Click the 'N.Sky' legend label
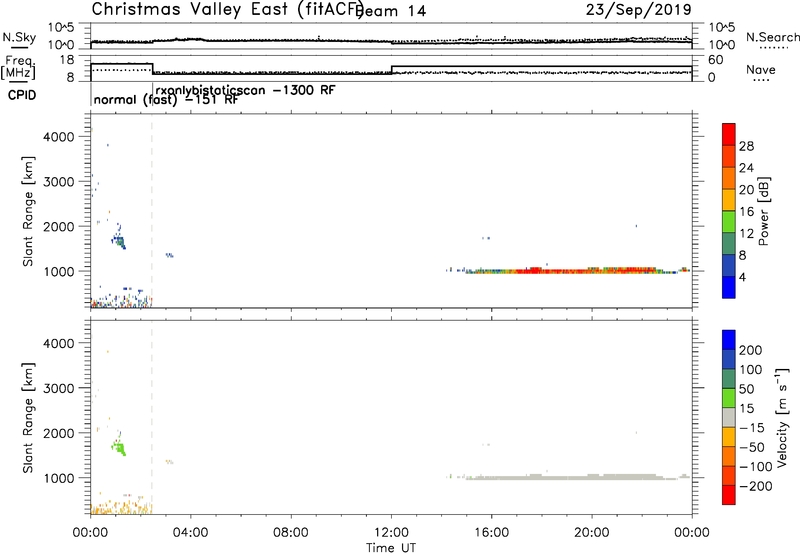This screenshot has width=800, height=554. pyautogui.click(x=19, y=37)
